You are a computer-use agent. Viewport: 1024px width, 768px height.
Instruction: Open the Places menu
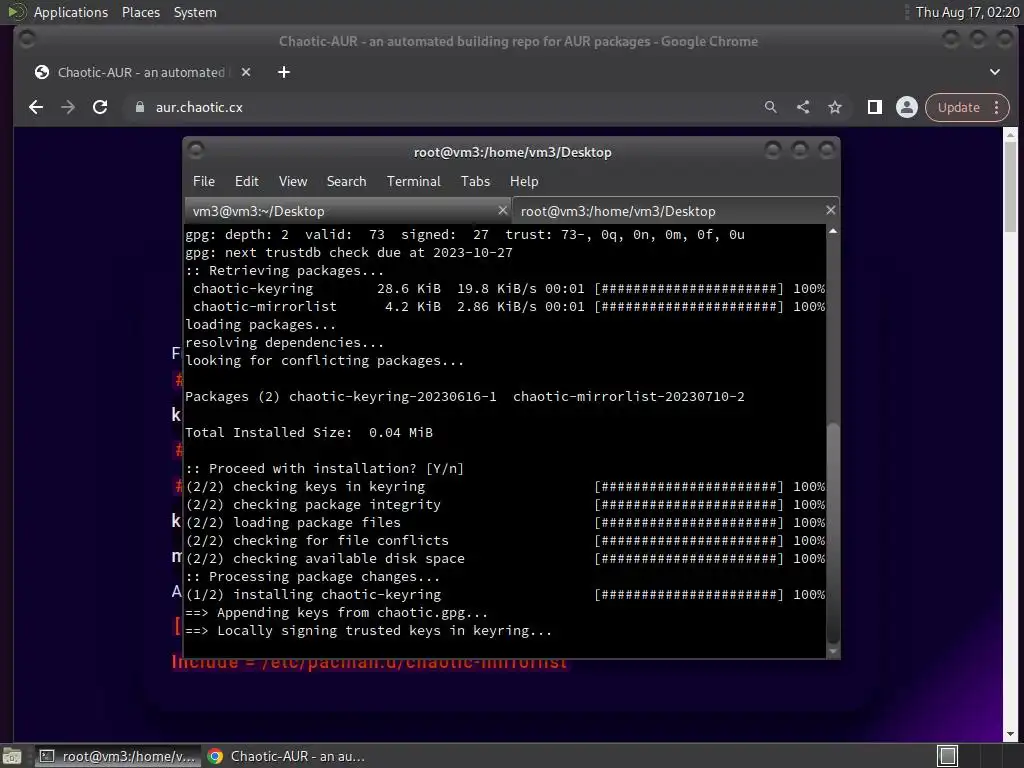click(140, 12)
